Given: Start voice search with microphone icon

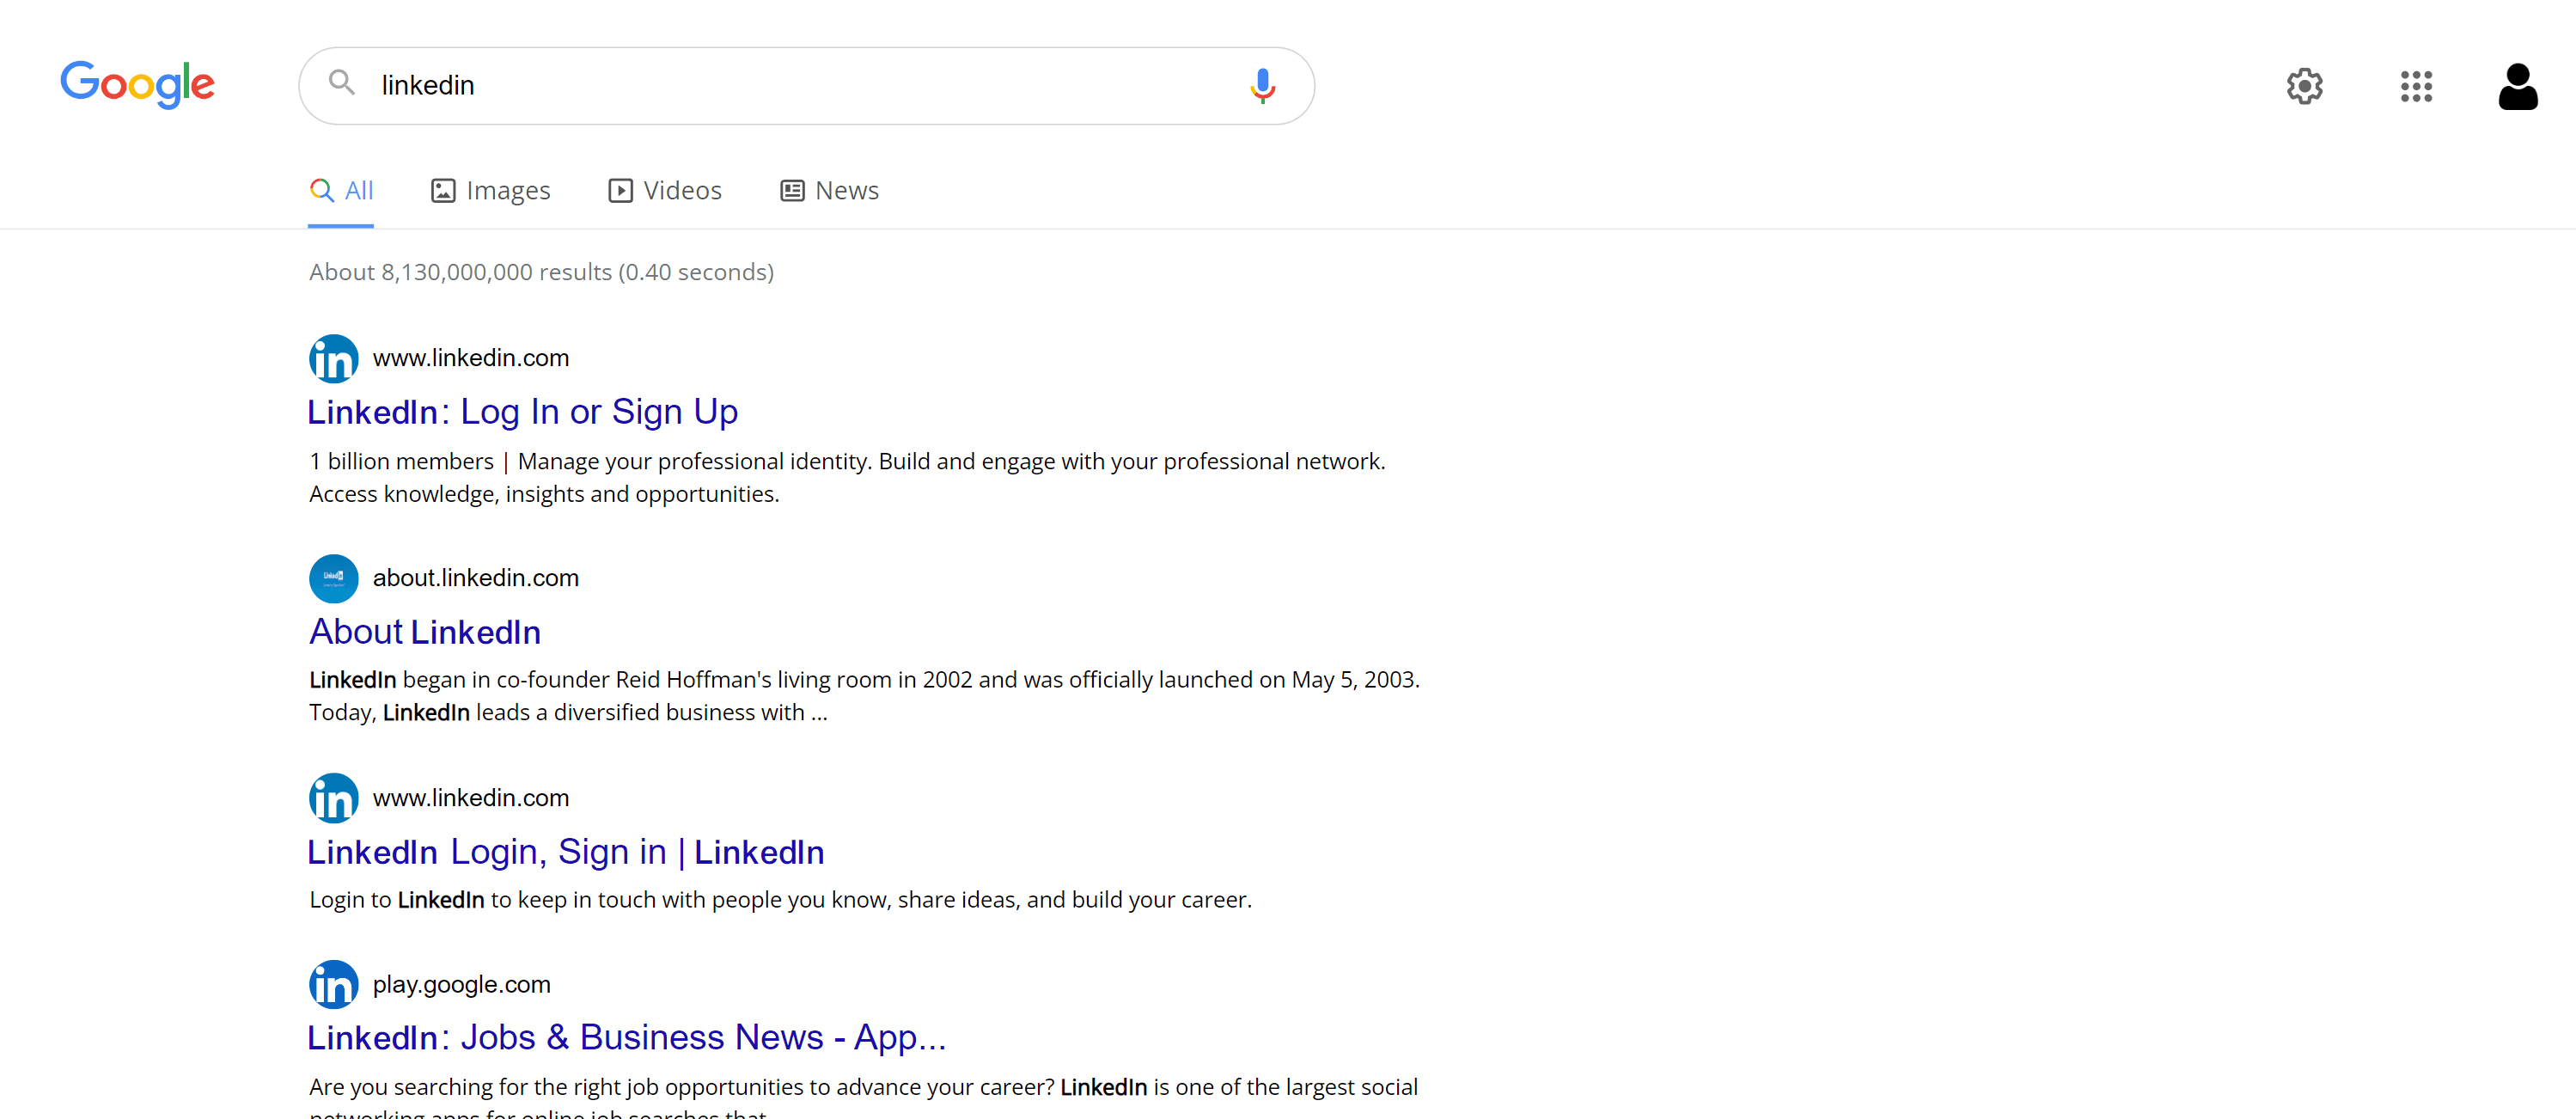Looking at the screenshot, I should 1262,85.
